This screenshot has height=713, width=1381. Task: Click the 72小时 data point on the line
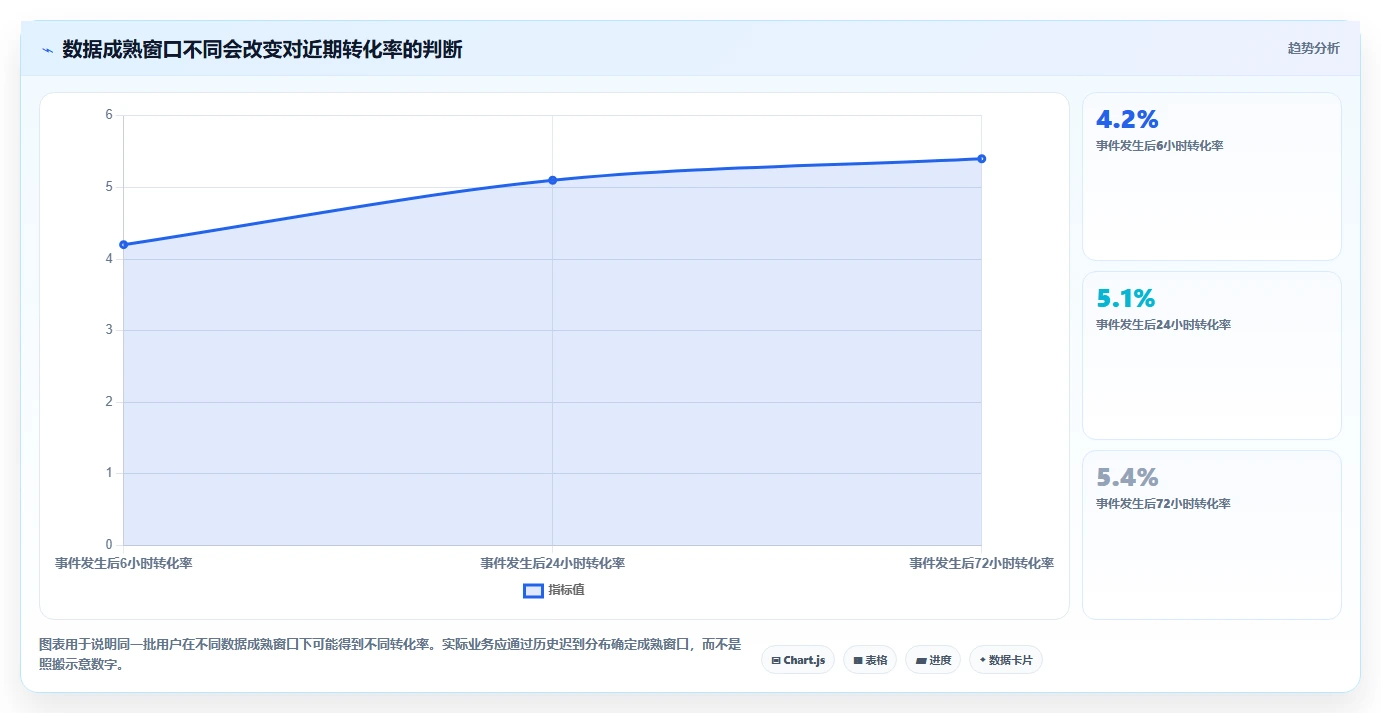981,158
